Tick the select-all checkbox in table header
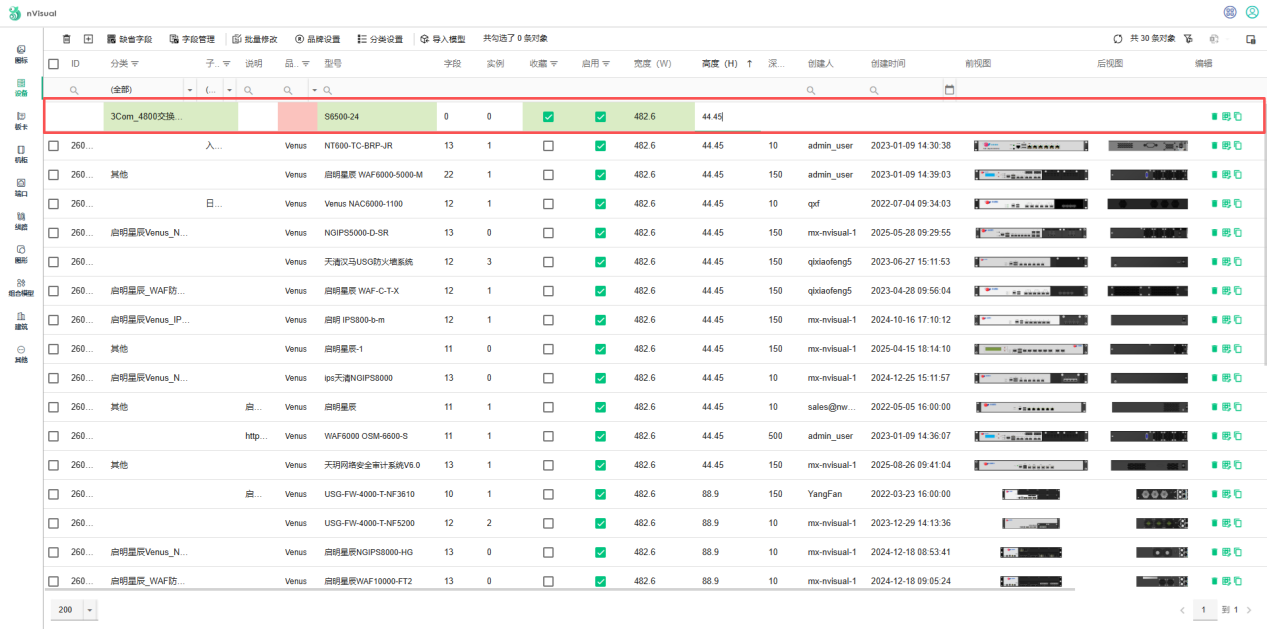The height and width of the screenshot is (629, 1267). pos(54,64)
